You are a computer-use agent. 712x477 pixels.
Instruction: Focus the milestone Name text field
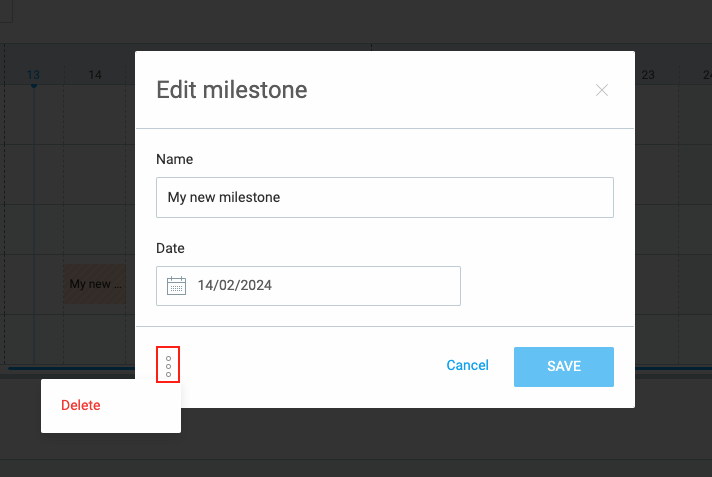pos(385,198)
